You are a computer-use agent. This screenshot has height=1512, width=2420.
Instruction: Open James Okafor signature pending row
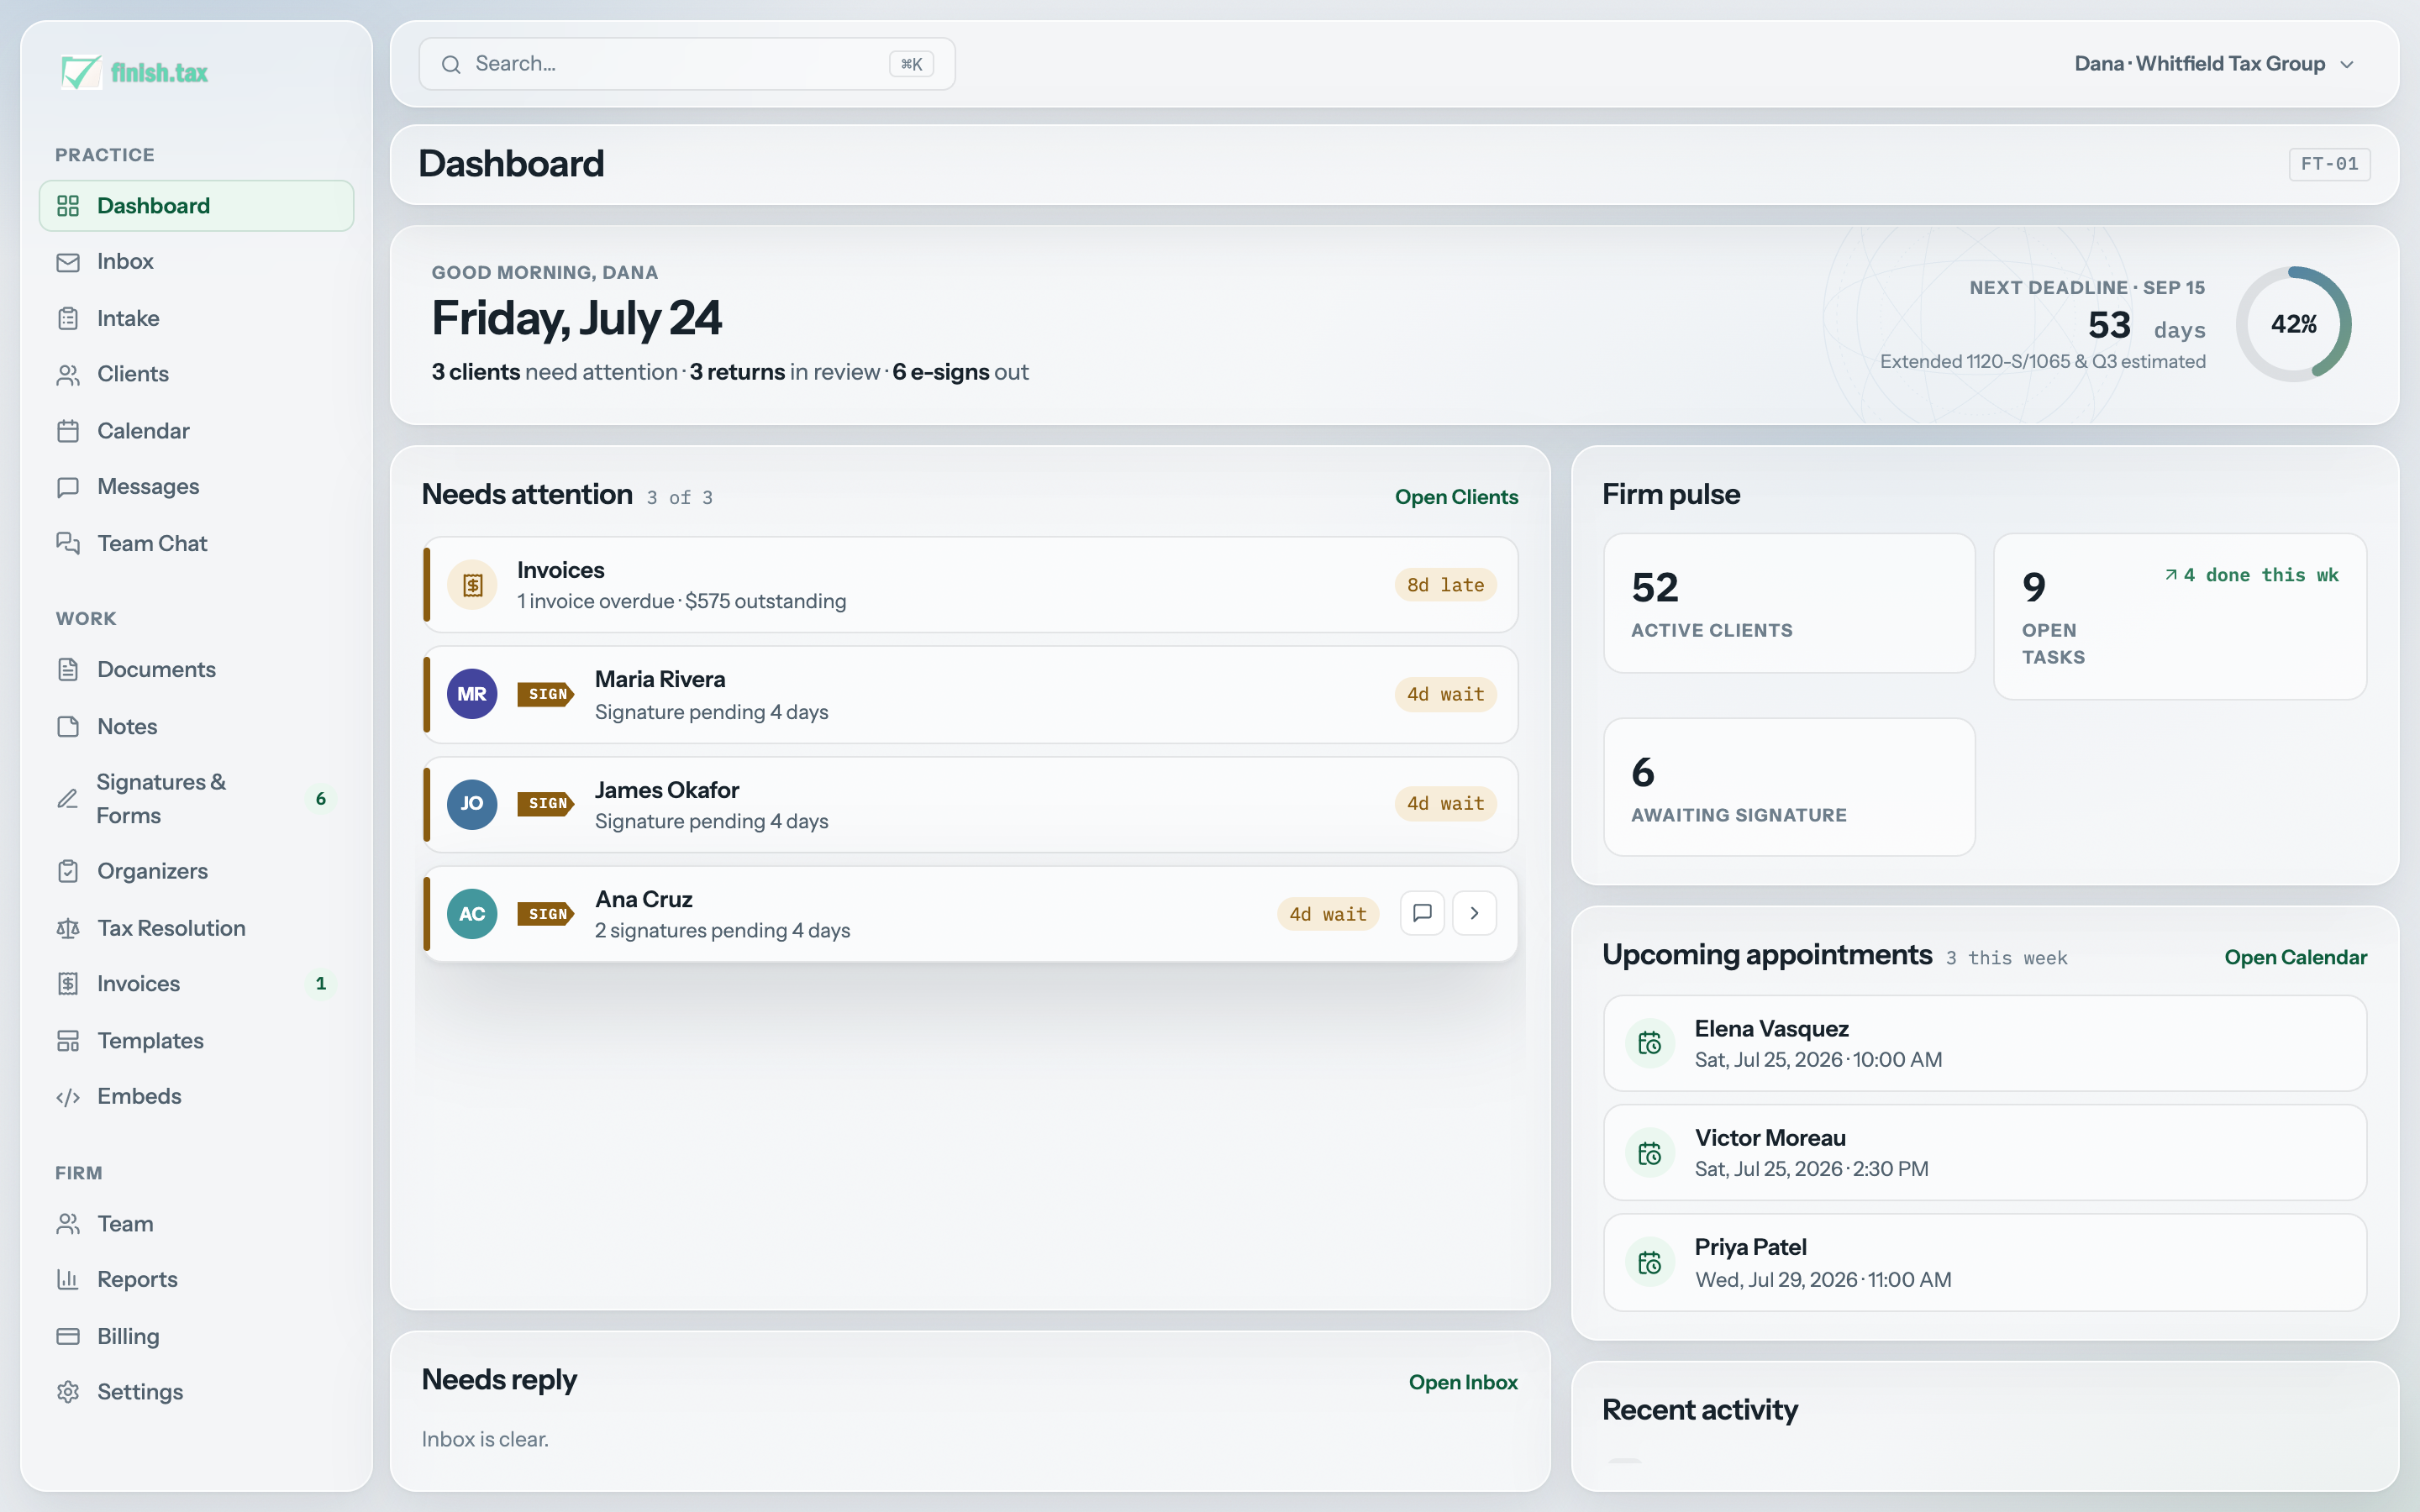click(970, 805)
